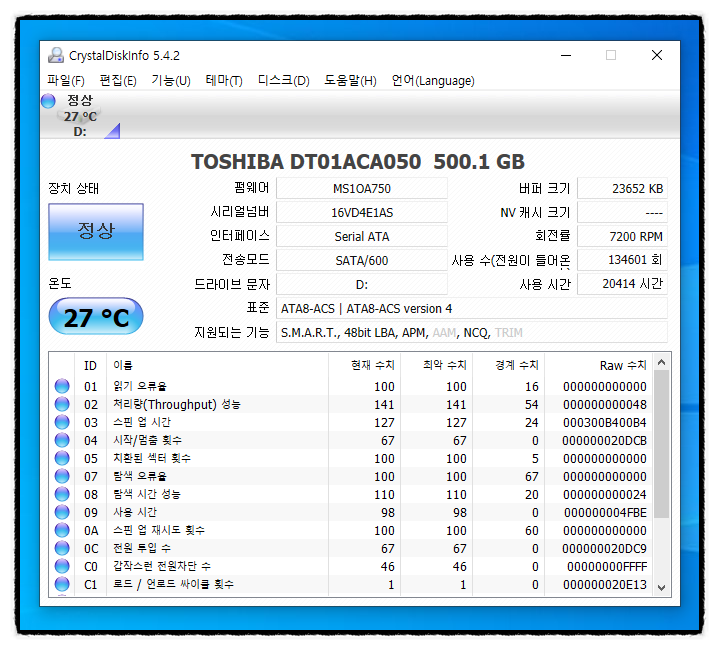
Task: Click the buffer size field 23652 KB
Action: (622, 188)
